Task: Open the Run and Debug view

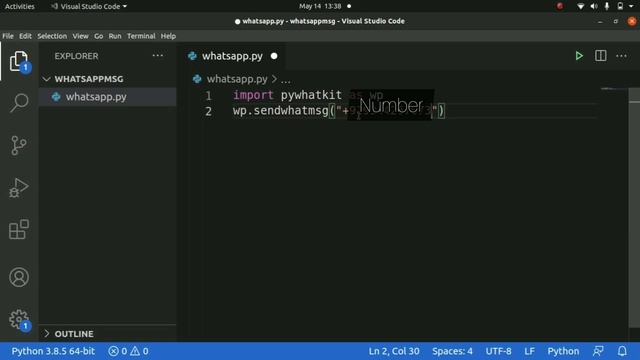Action: [19, 188]
